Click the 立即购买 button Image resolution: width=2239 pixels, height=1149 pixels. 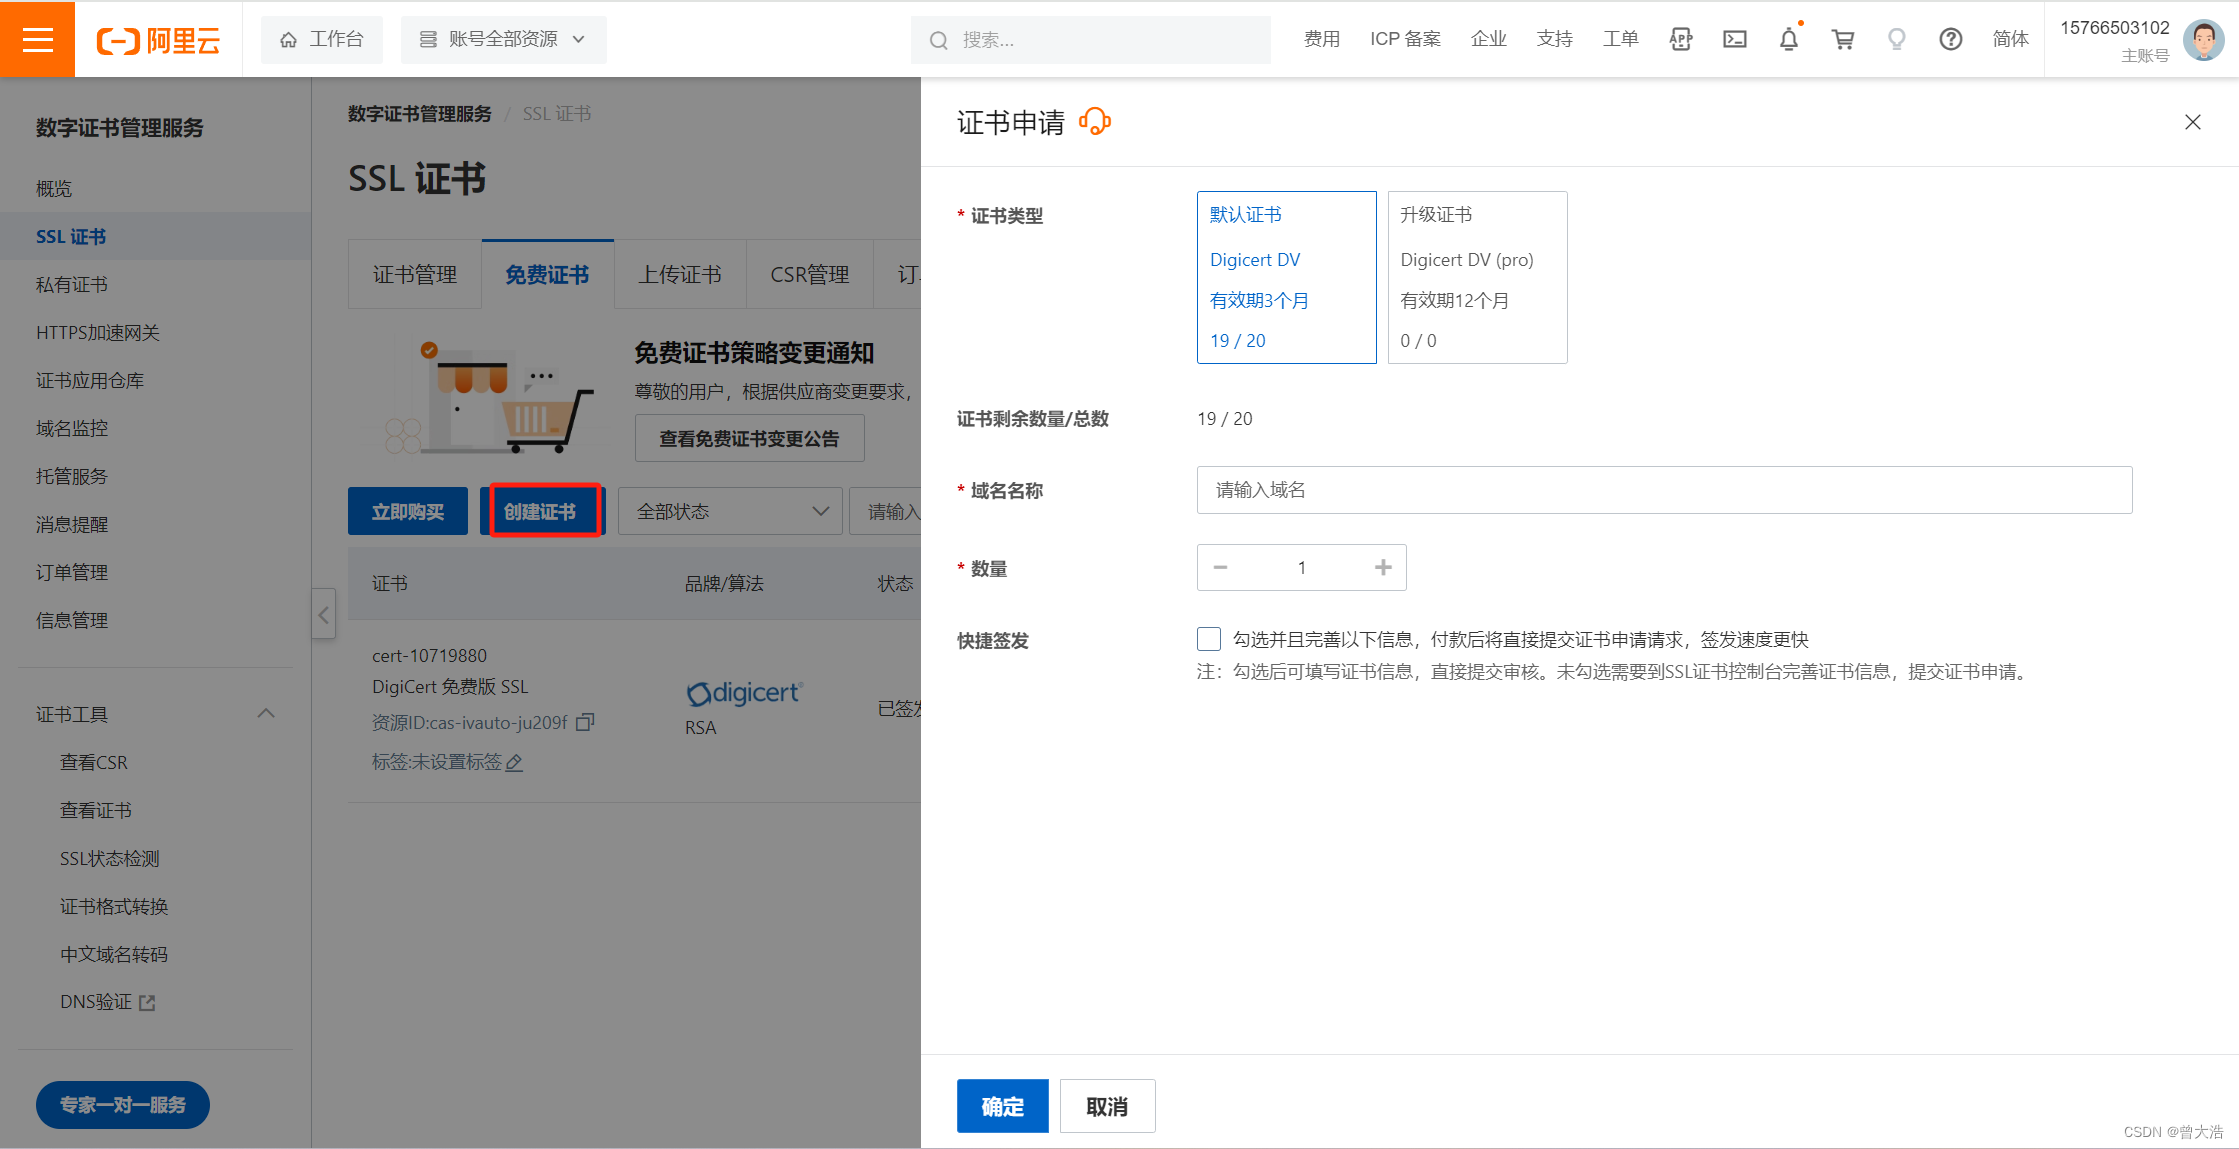pos(408,511)
